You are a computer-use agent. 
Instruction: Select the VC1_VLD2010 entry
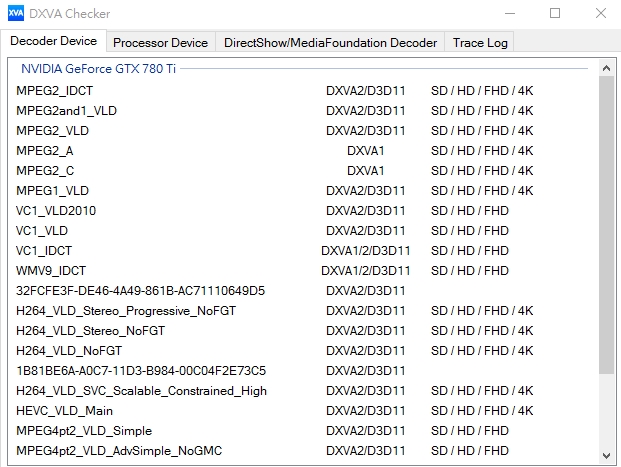[57, 211]
